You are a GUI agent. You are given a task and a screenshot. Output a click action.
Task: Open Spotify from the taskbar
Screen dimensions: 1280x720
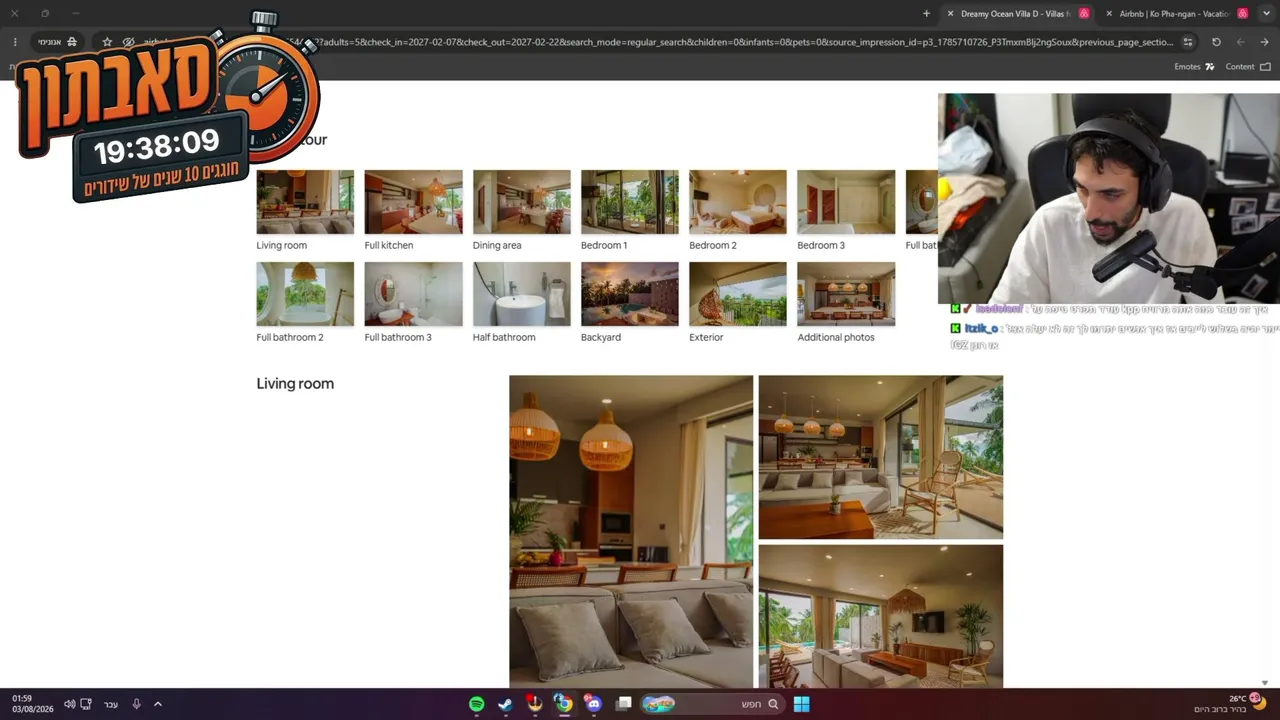tap(477, 704)
